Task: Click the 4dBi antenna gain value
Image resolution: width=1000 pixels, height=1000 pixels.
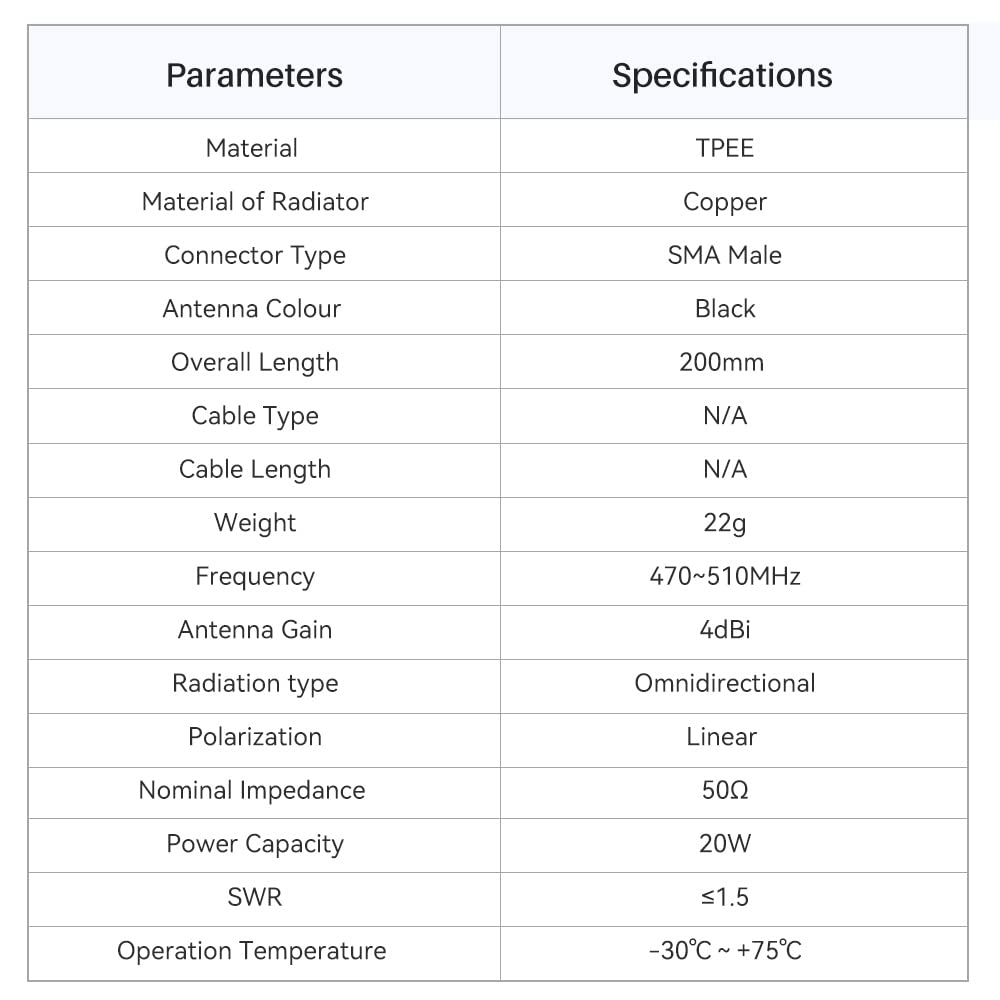Action: (724, 630)
